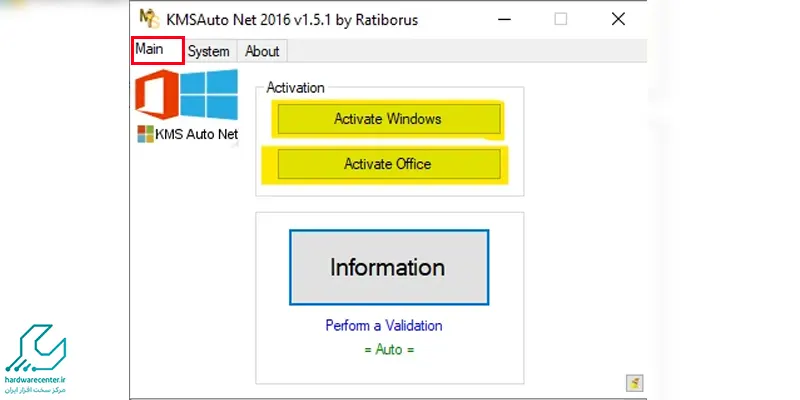800x400 pixels.
Task: Click the KMSAuto title bar app icon
Action: click(x=149, y=19)
